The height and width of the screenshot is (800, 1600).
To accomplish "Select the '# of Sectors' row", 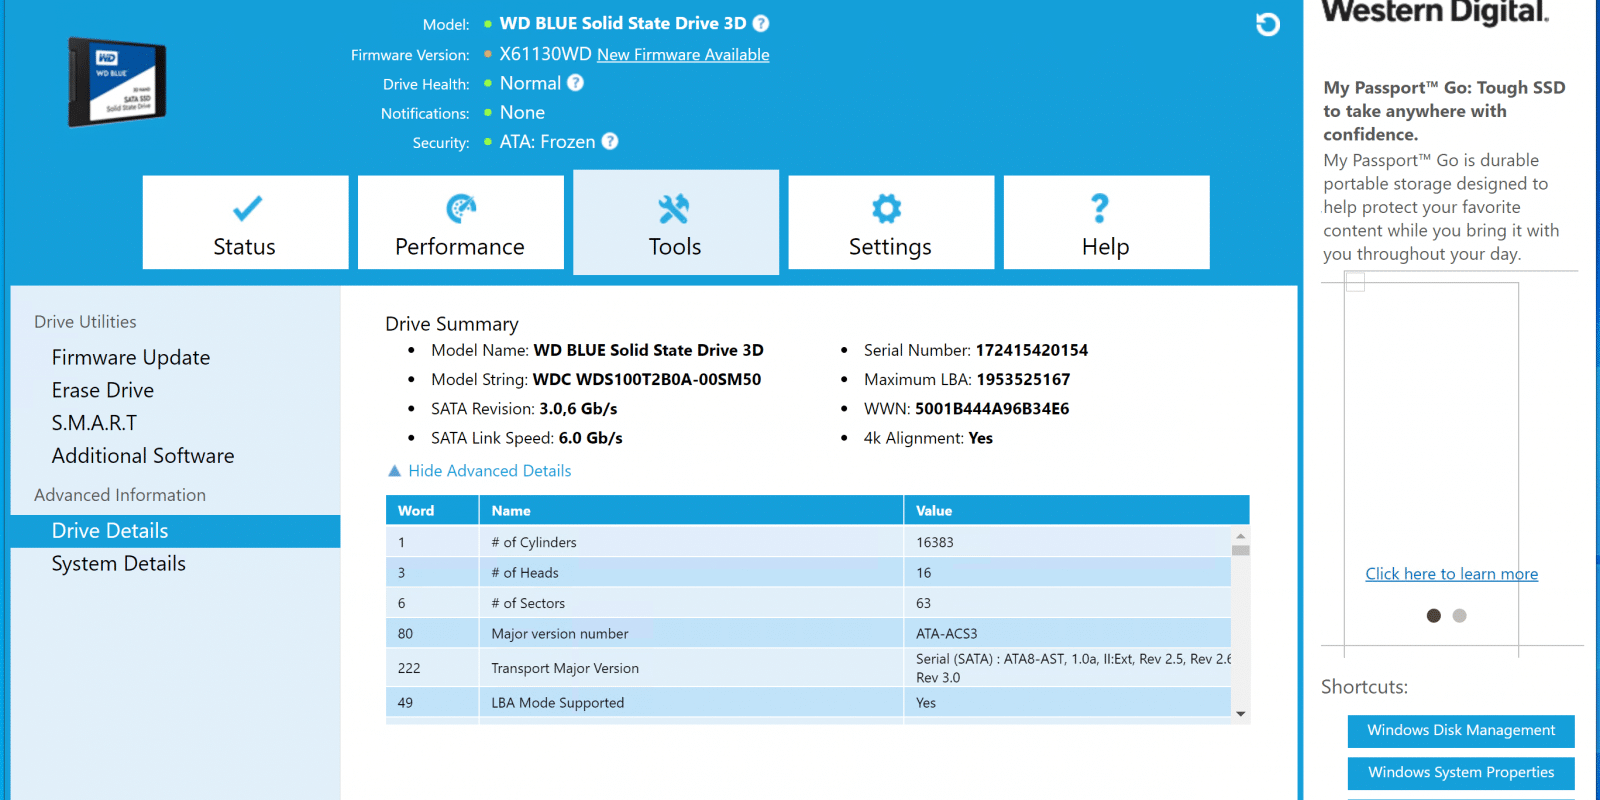I will [808, 603].
